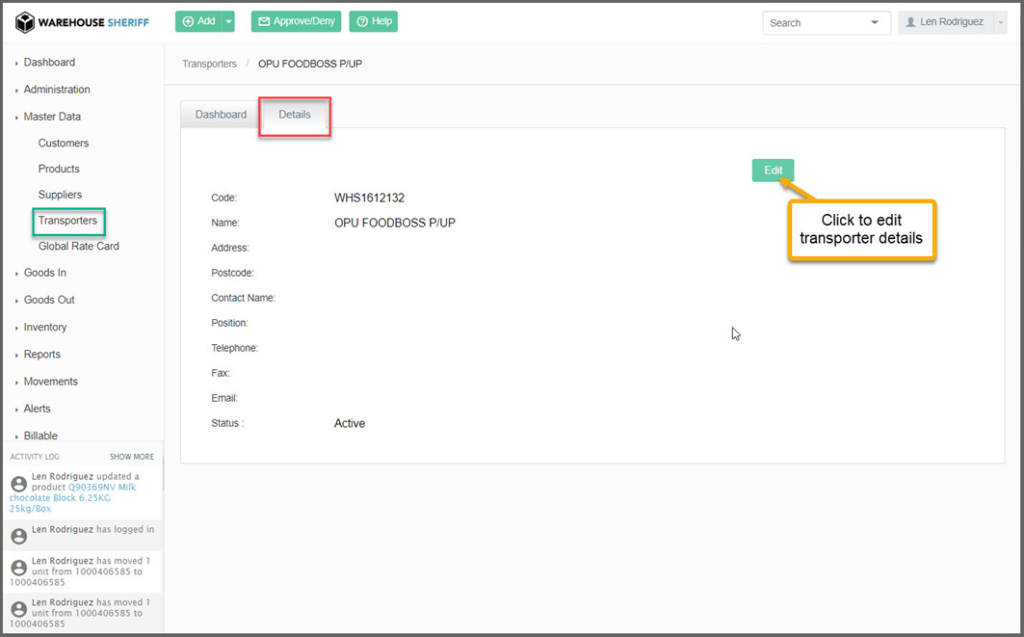
Task: Click Transporters in the breadcrumb
Action: (209, 64)
